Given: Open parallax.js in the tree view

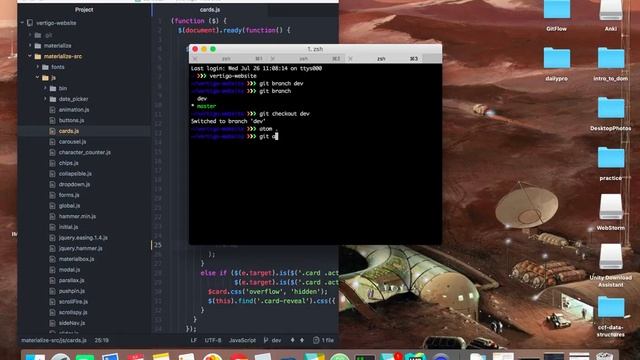Looking at the screenshot, I should coord(71,280).
